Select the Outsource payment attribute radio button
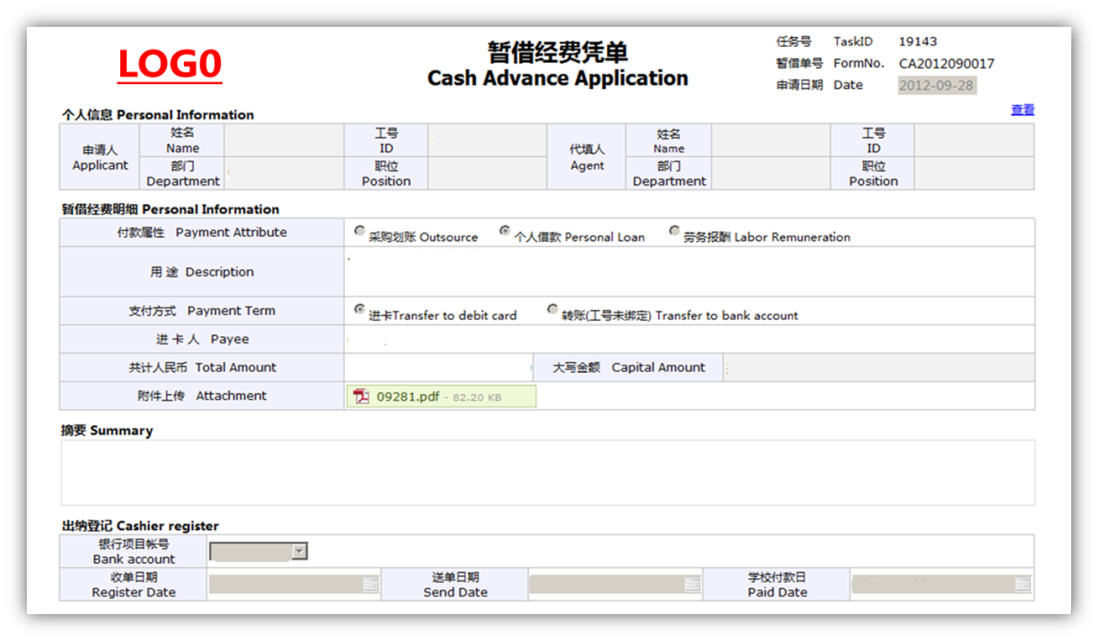Screen dimensions: 1099x641 point(360,231)
